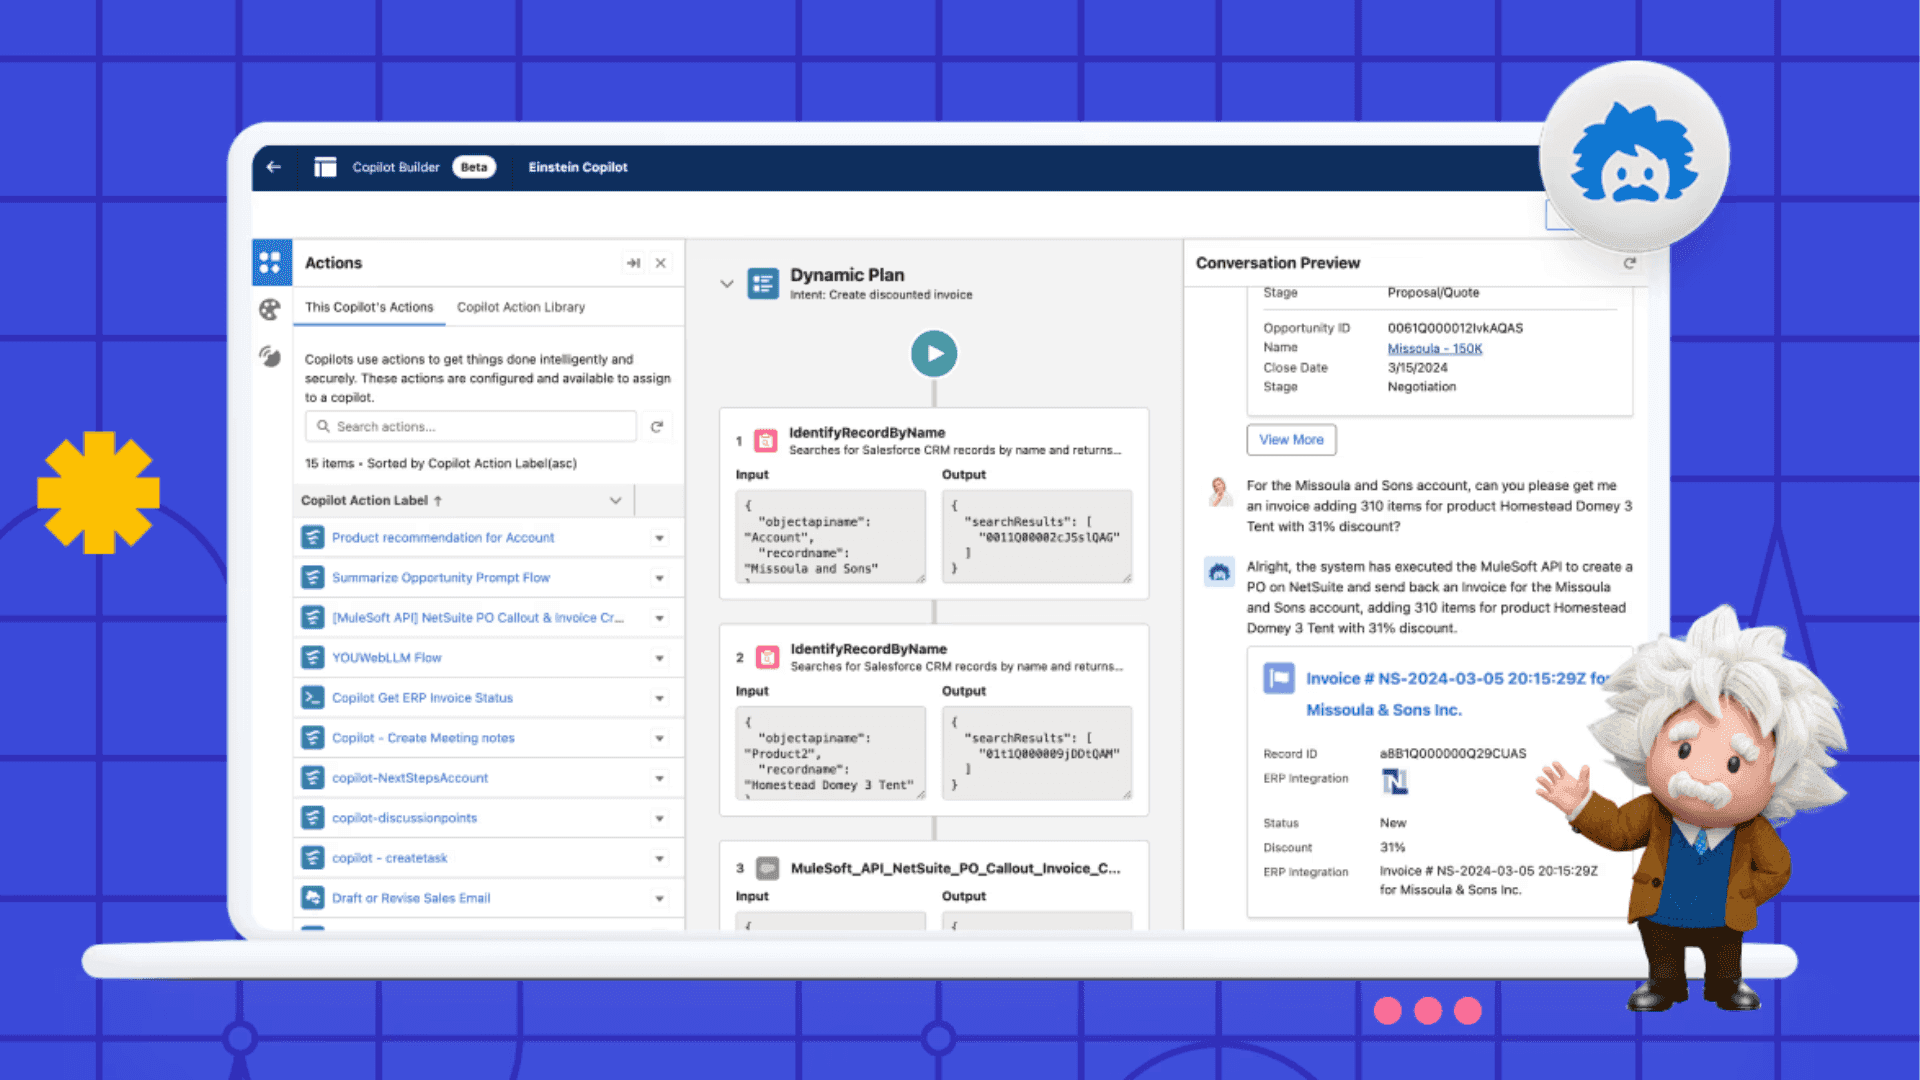The image size is (1920, 1080).
Task: Click the Copilot Builder layout icon
Action: click(x=325, y=167)
